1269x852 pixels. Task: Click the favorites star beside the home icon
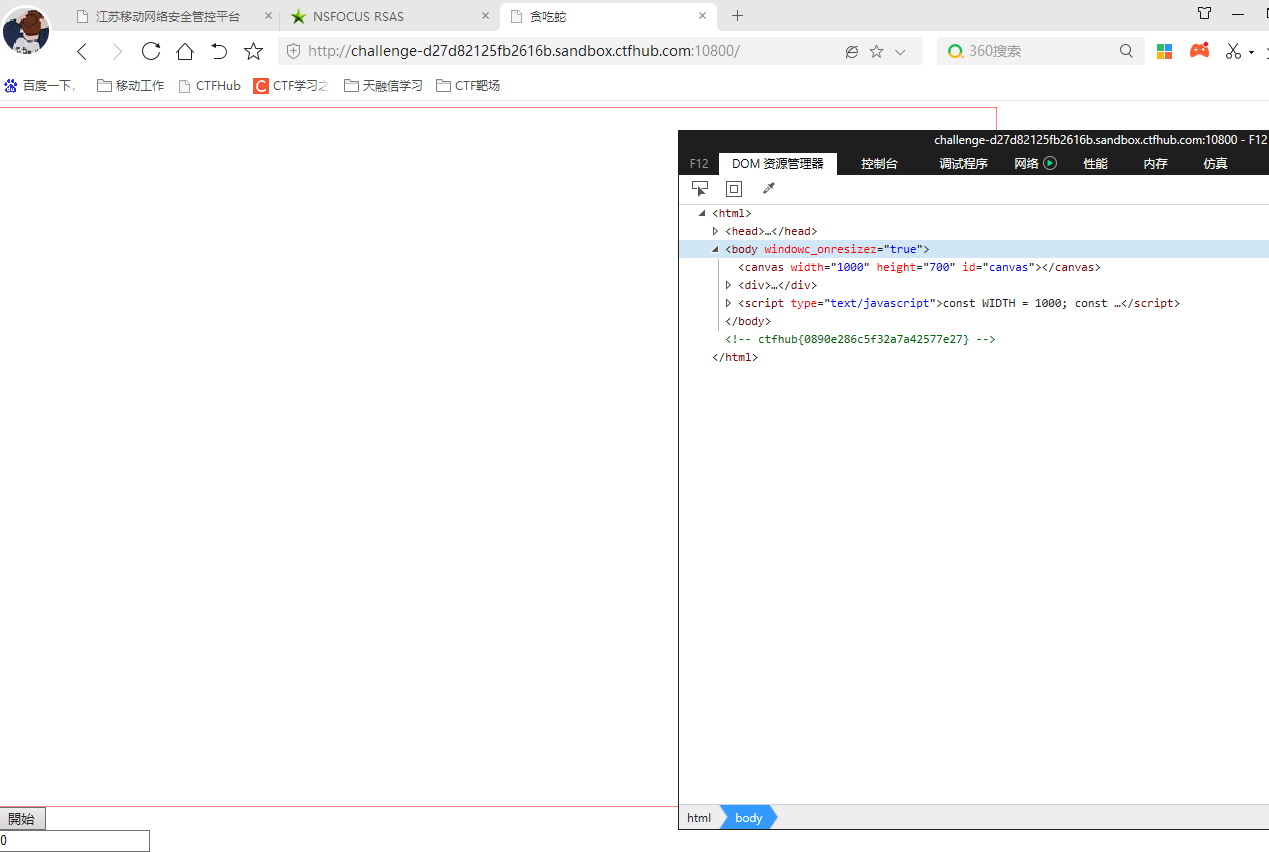(254, 52)
